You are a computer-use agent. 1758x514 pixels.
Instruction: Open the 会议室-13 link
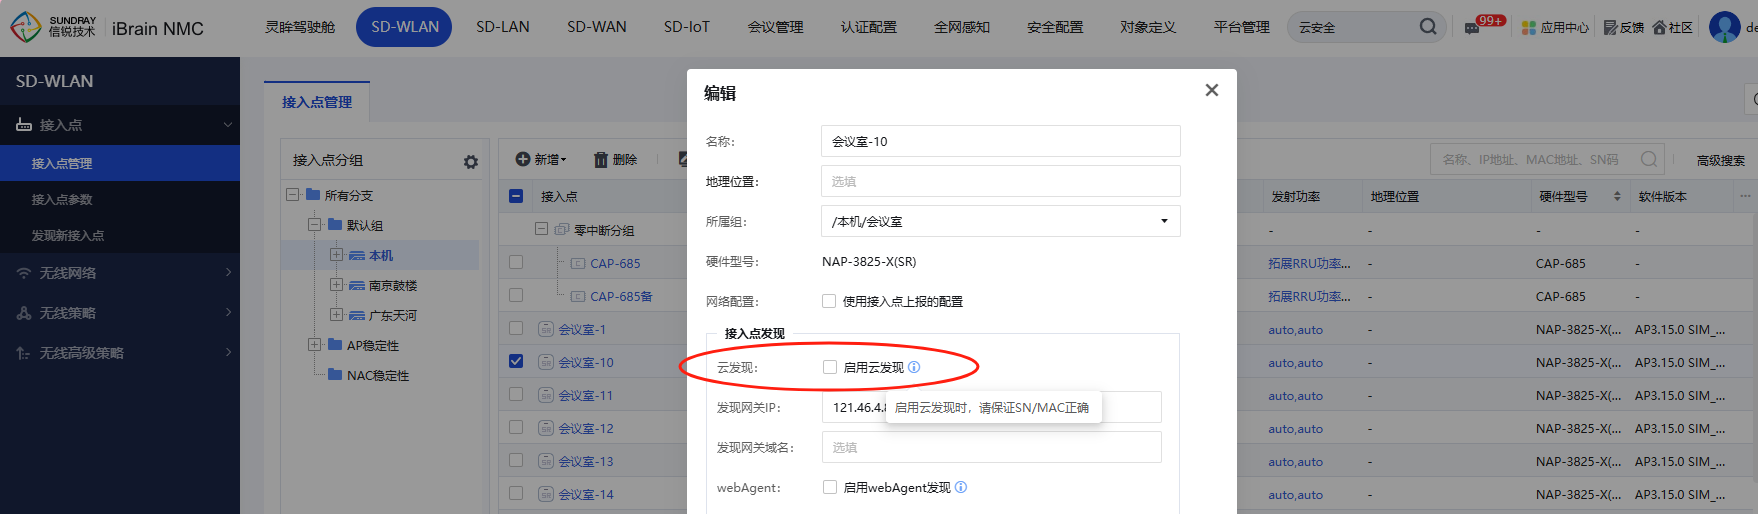[586, 461]
